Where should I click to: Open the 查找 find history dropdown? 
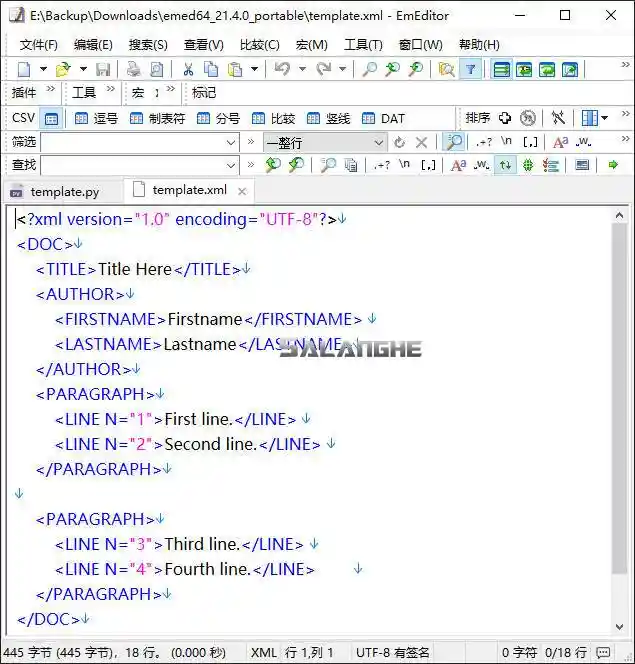coord(231,165)
